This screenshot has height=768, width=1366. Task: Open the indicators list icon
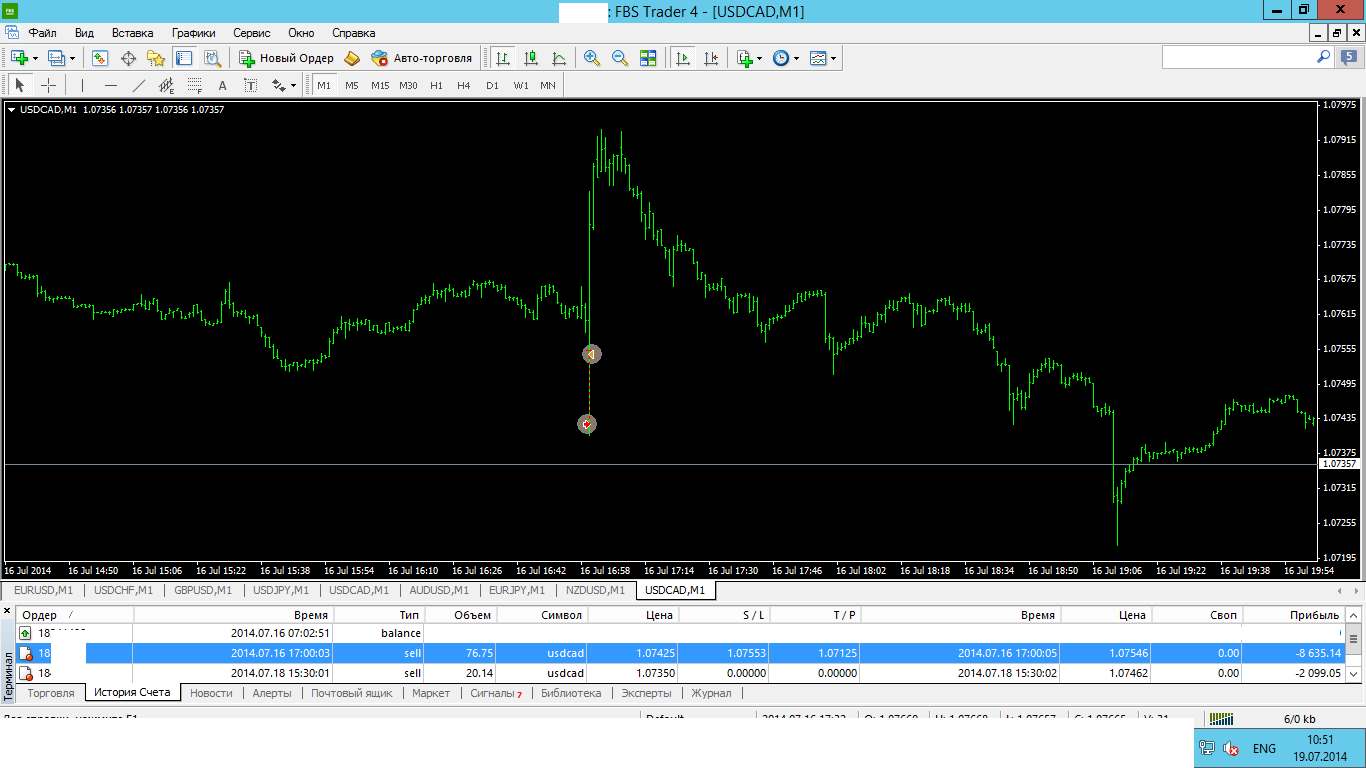click(744, 58)
